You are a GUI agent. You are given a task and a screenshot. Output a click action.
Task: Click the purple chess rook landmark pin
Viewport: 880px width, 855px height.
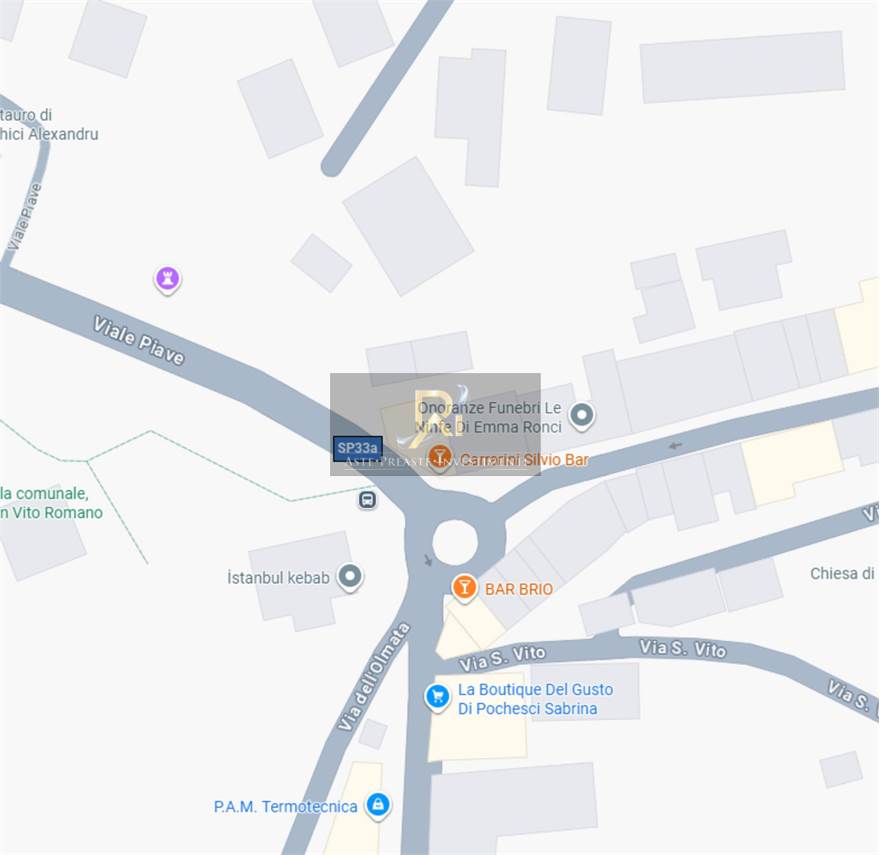[x=167, y=279]
